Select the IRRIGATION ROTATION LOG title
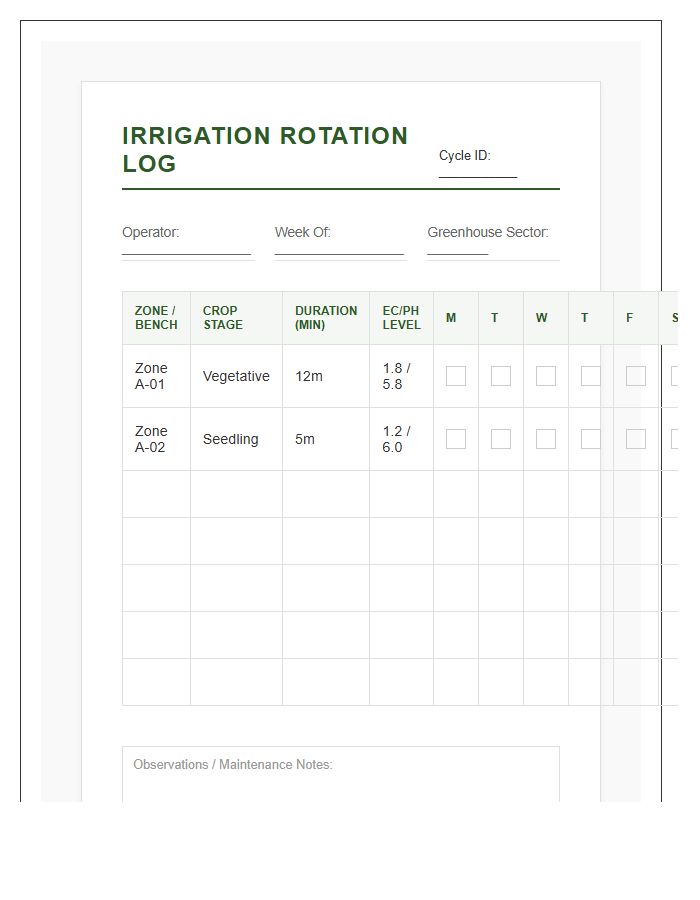Image resolution: width=700 pixels, height=900 pixels. (x=265, y=149)
